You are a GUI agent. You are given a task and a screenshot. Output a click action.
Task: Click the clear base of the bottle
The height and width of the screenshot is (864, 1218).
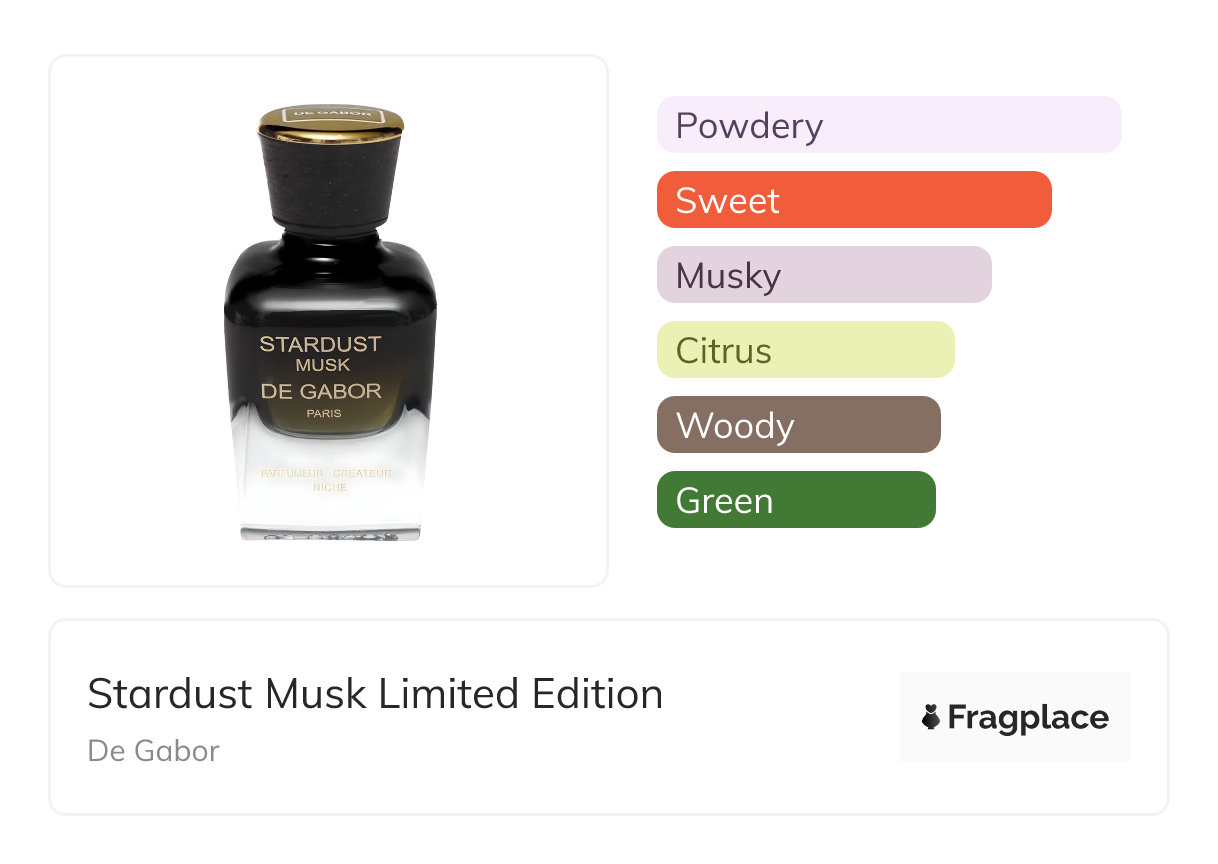tap(331, 505)
